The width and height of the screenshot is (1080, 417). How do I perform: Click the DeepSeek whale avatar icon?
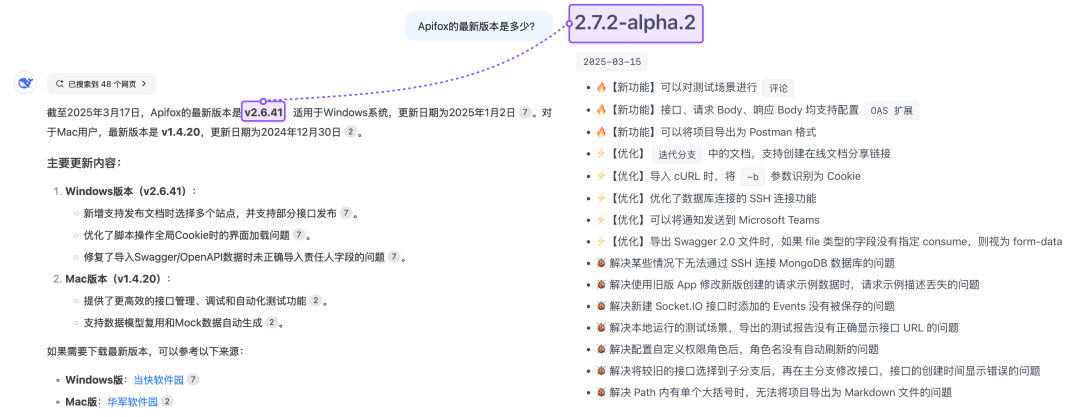pos(25,83)
